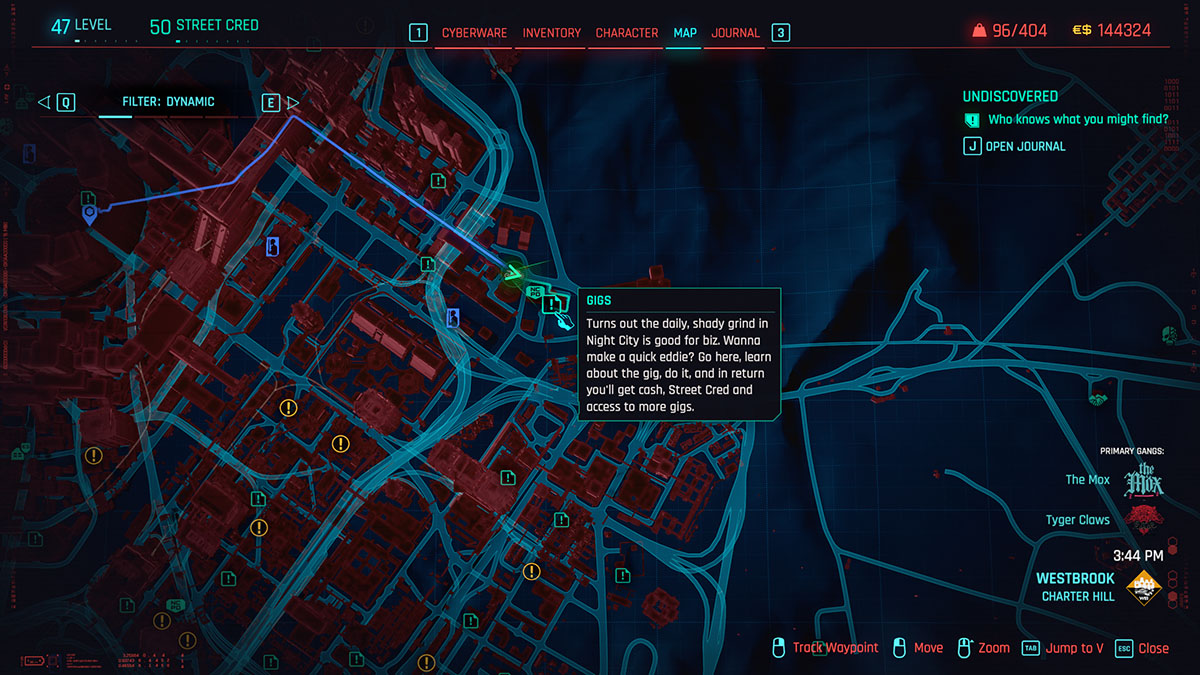Click the Gigs description tooltip panel
This screenshot has height=675, width=1200.
pyautogui.click(x=680, y=356)
